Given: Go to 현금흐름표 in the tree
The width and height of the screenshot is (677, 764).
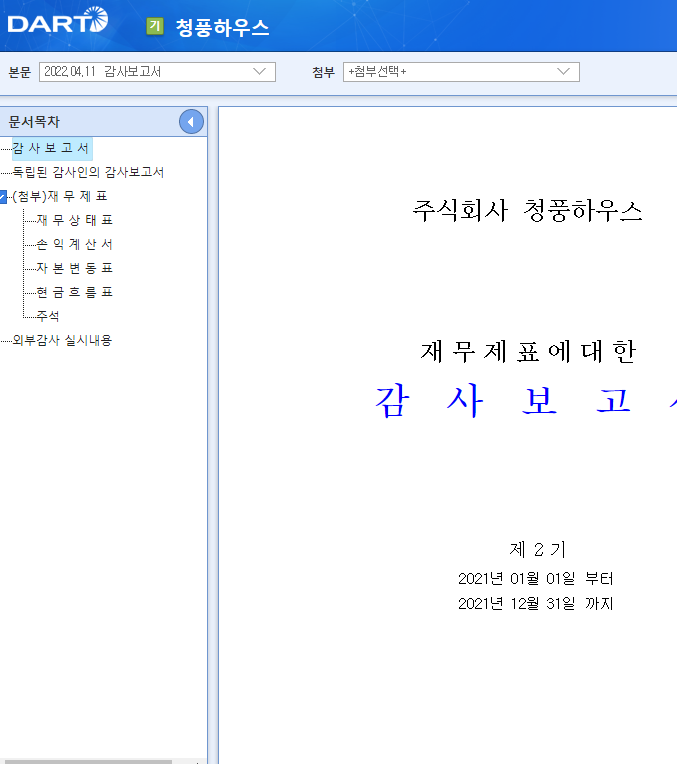Looking at the screenshot, I should (x=75, y=292).
